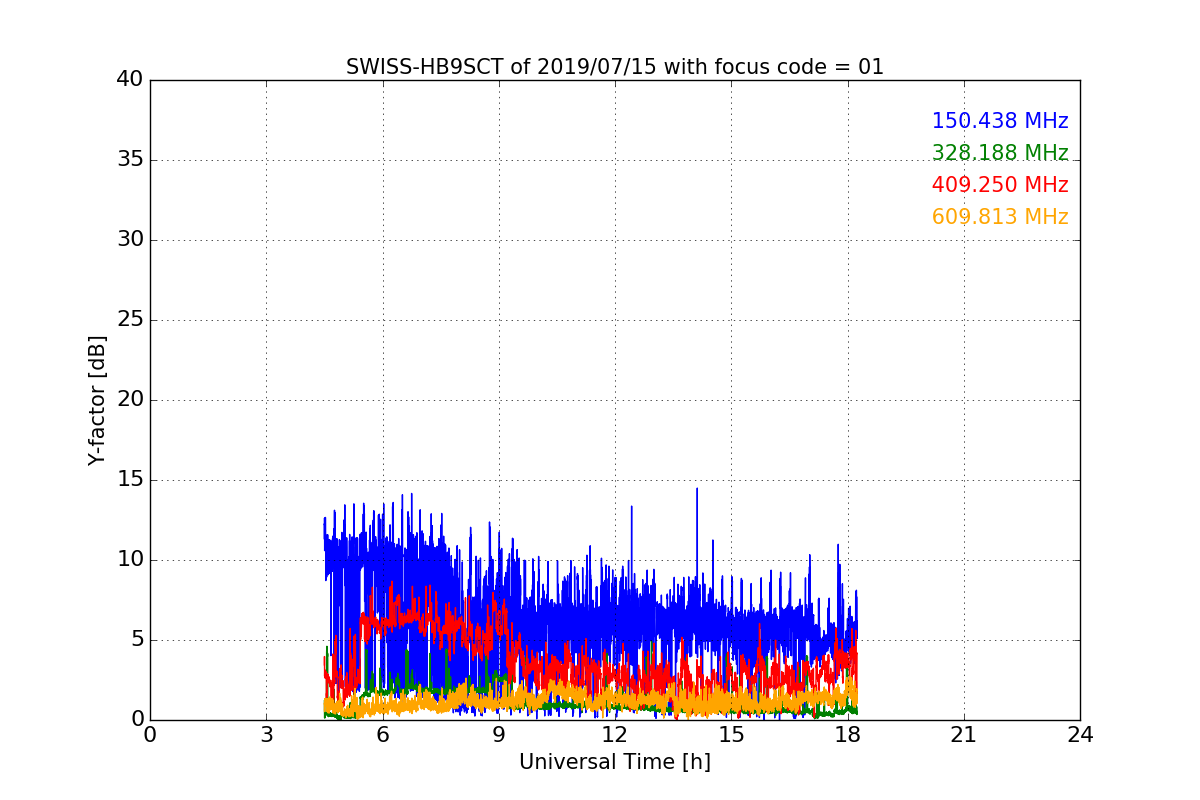1200x800 pixels.
Task: Select the 328.188 MHz legend label
Action: 1000,153
